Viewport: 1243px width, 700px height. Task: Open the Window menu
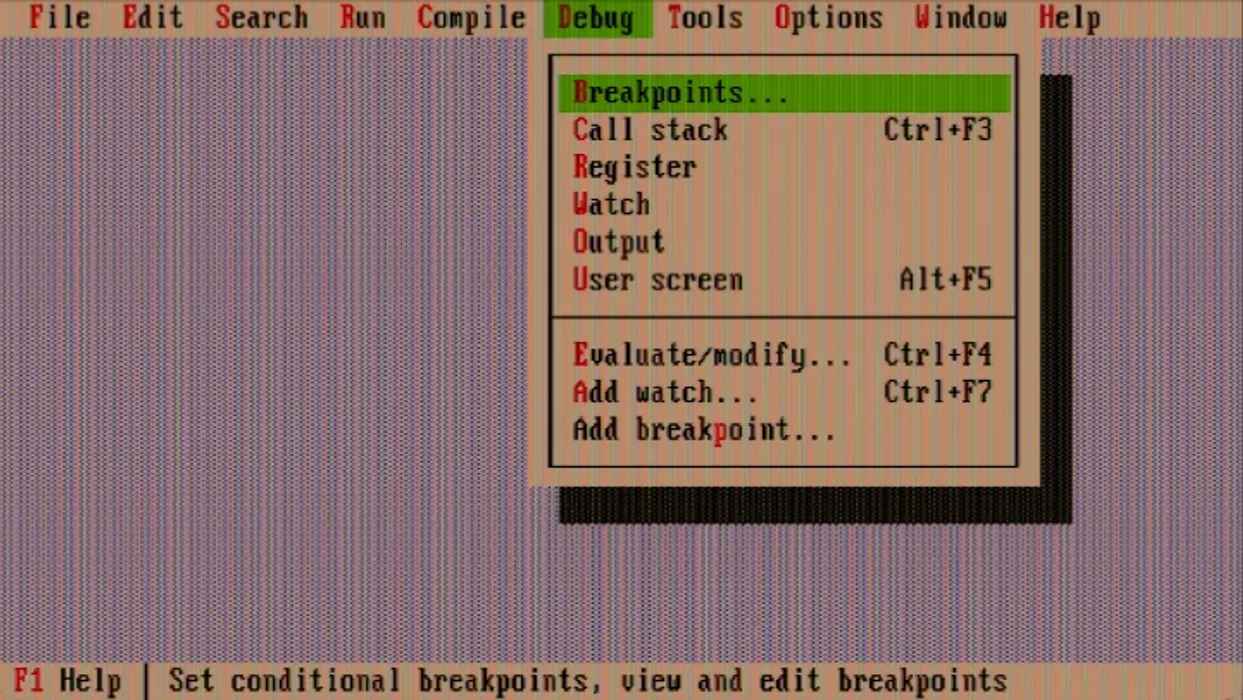click(x=961, y=18)
